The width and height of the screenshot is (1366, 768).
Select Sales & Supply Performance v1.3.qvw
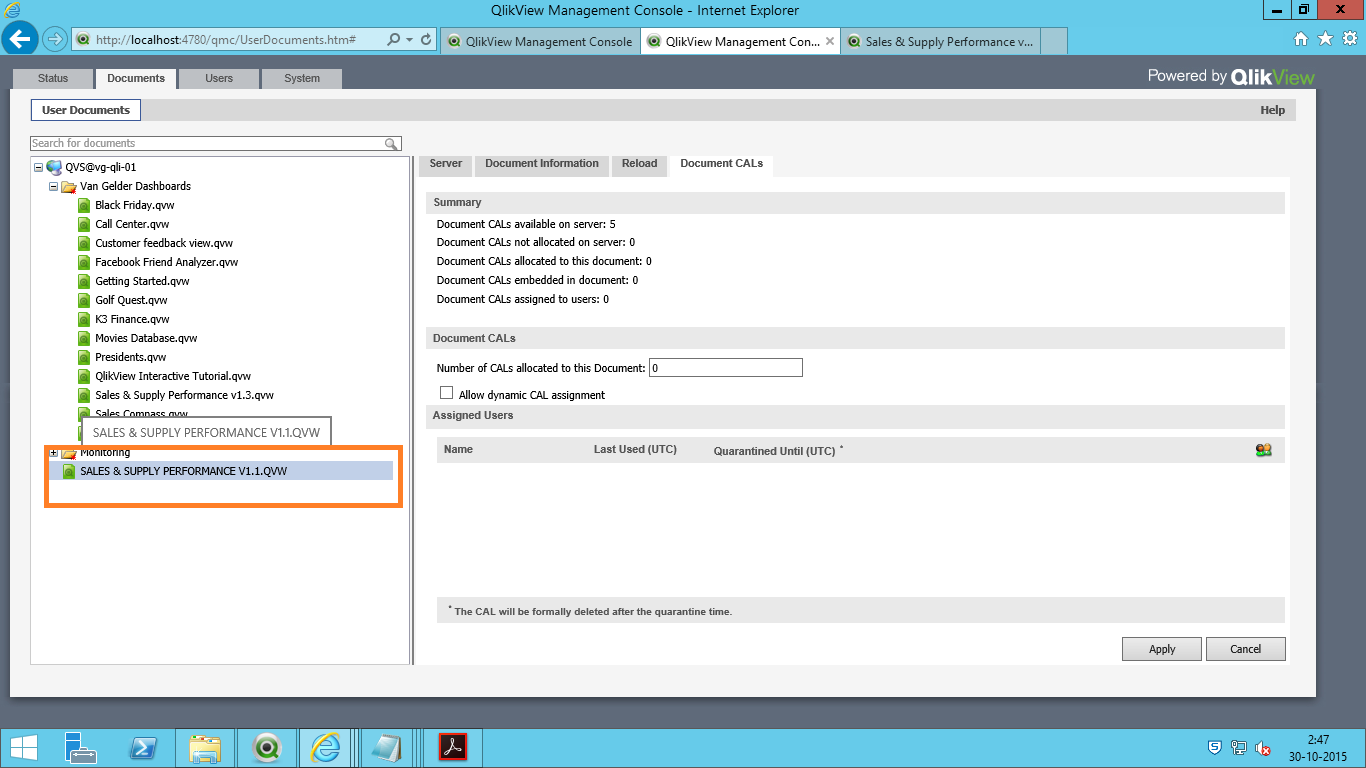[x=184, y=395]
